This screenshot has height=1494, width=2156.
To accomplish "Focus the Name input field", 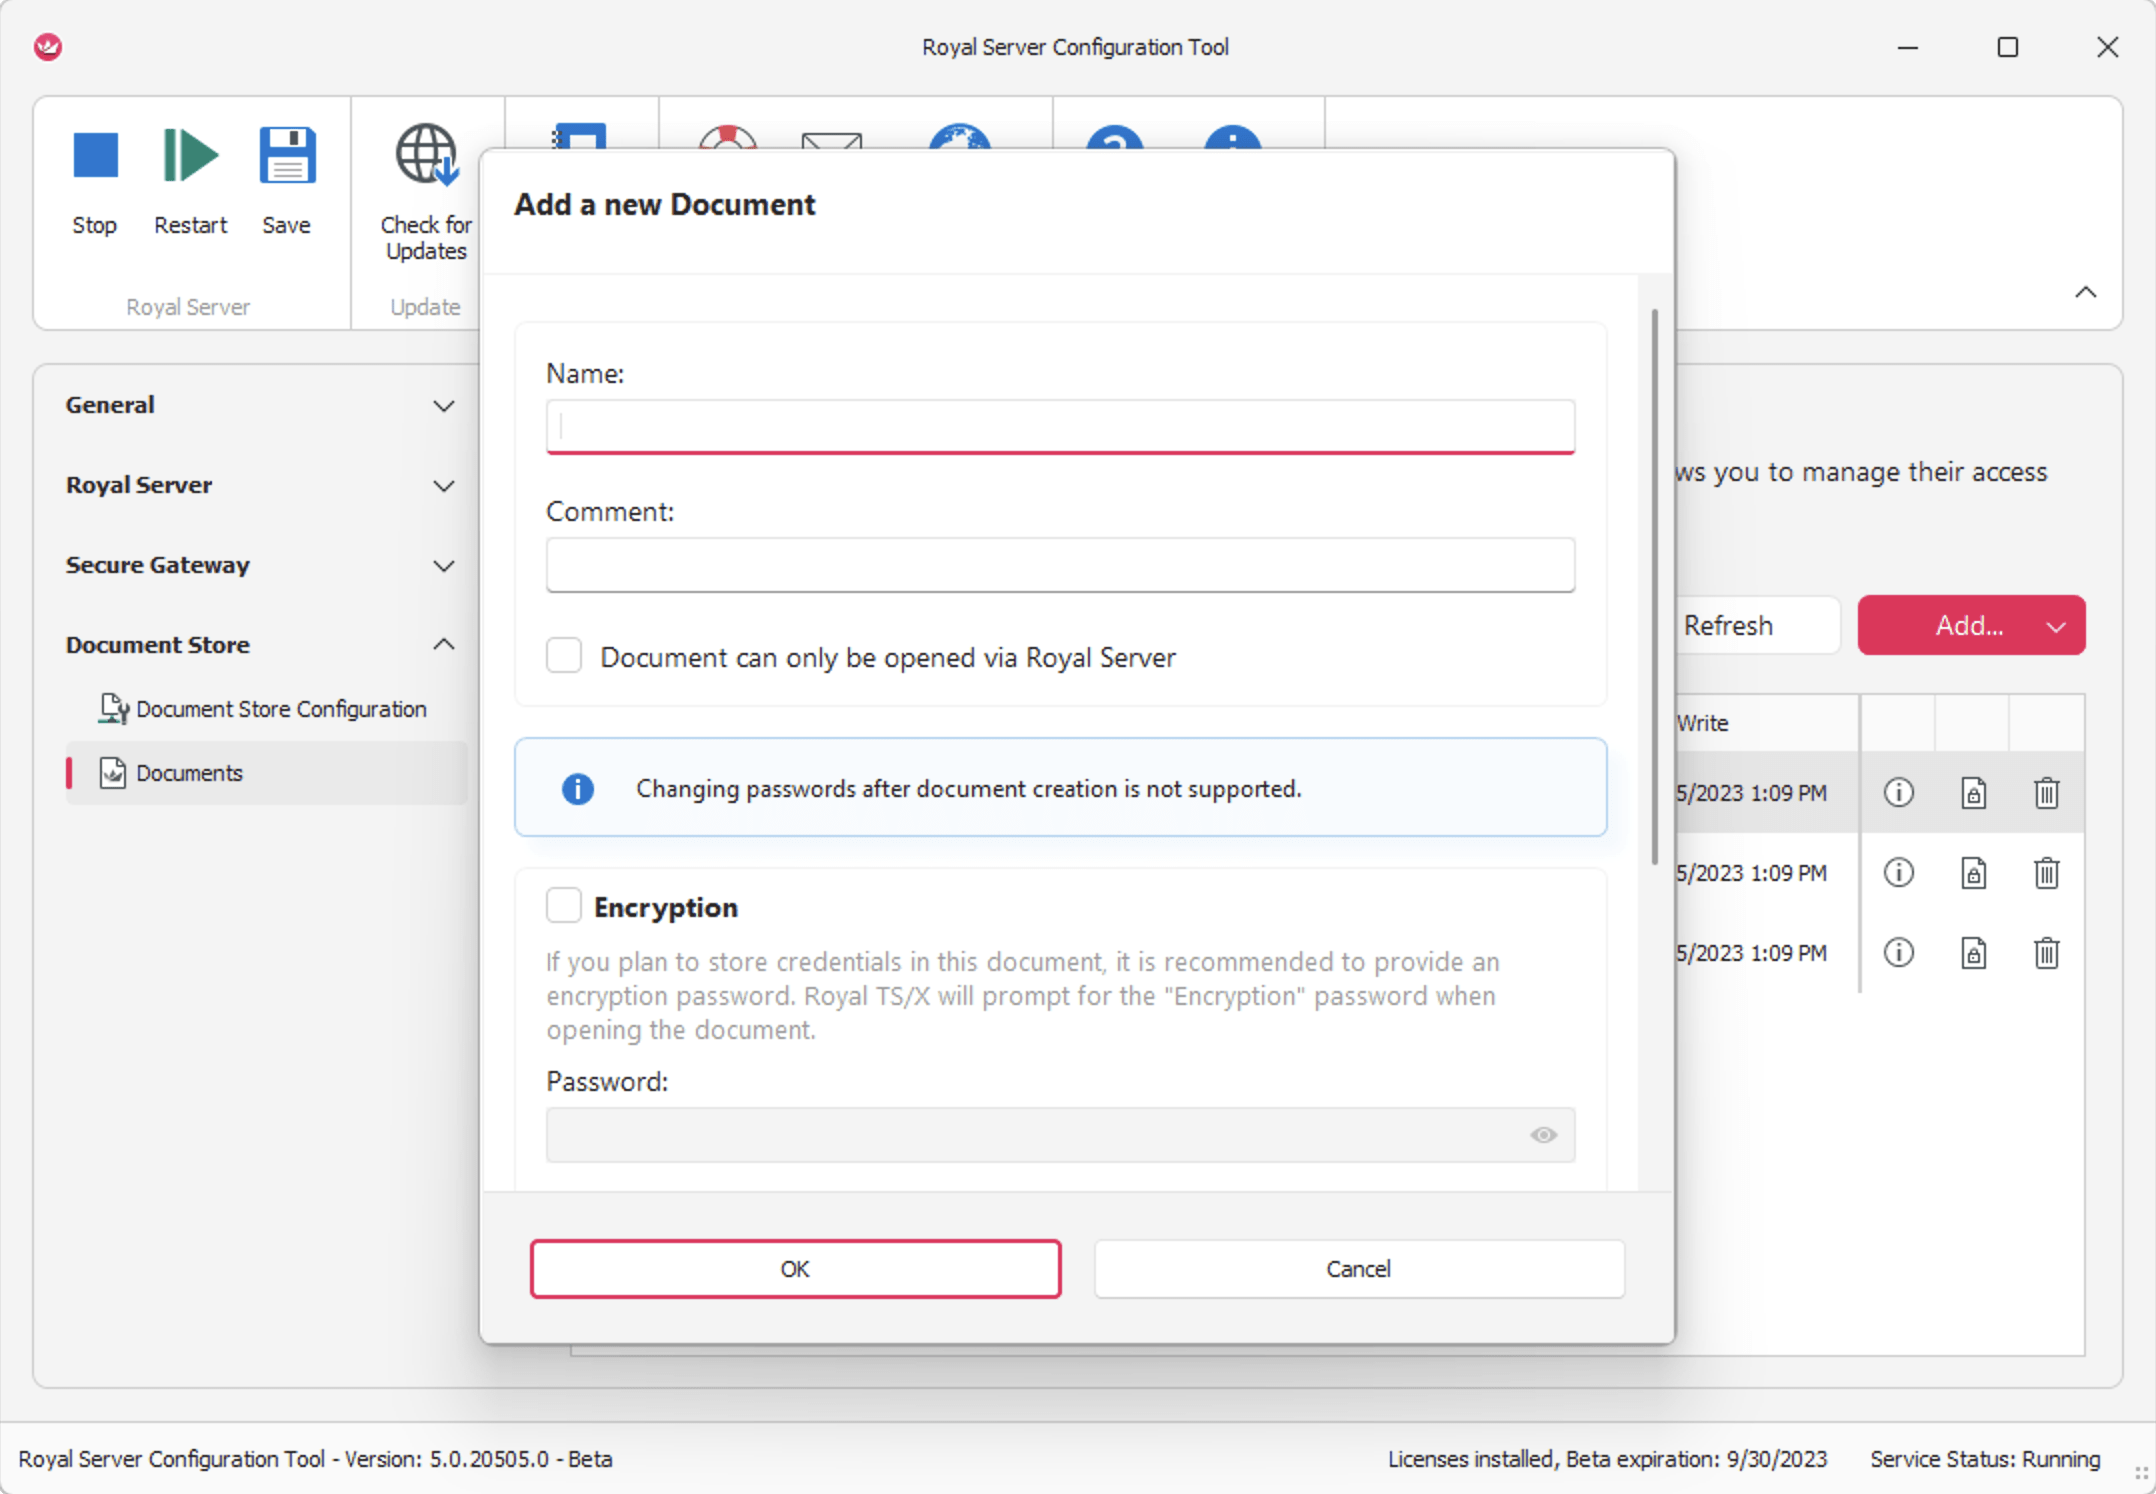I will click(x=1060, y=427).
